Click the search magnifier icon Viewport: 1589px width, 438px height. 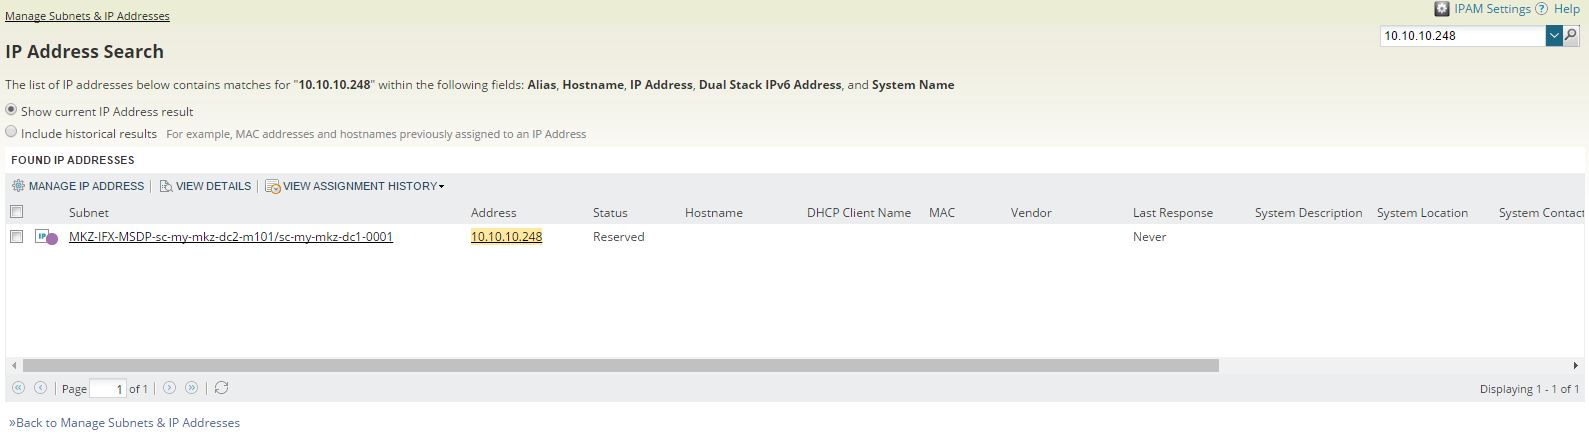point(1571,36)
